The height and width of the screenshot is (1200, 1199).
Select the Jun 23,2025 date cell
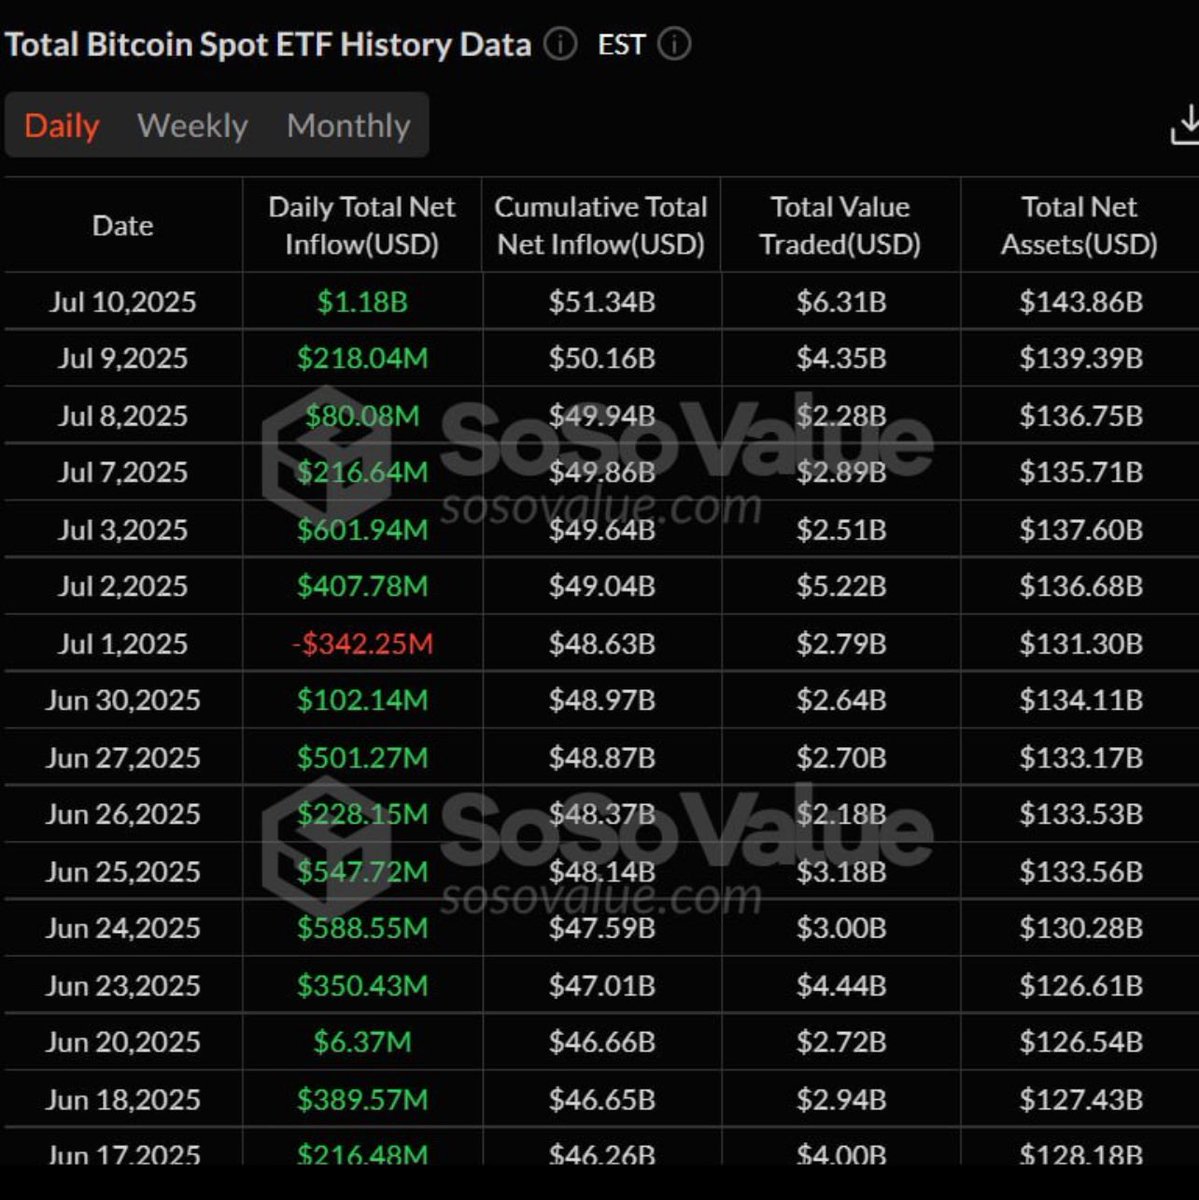coord(123,986)
